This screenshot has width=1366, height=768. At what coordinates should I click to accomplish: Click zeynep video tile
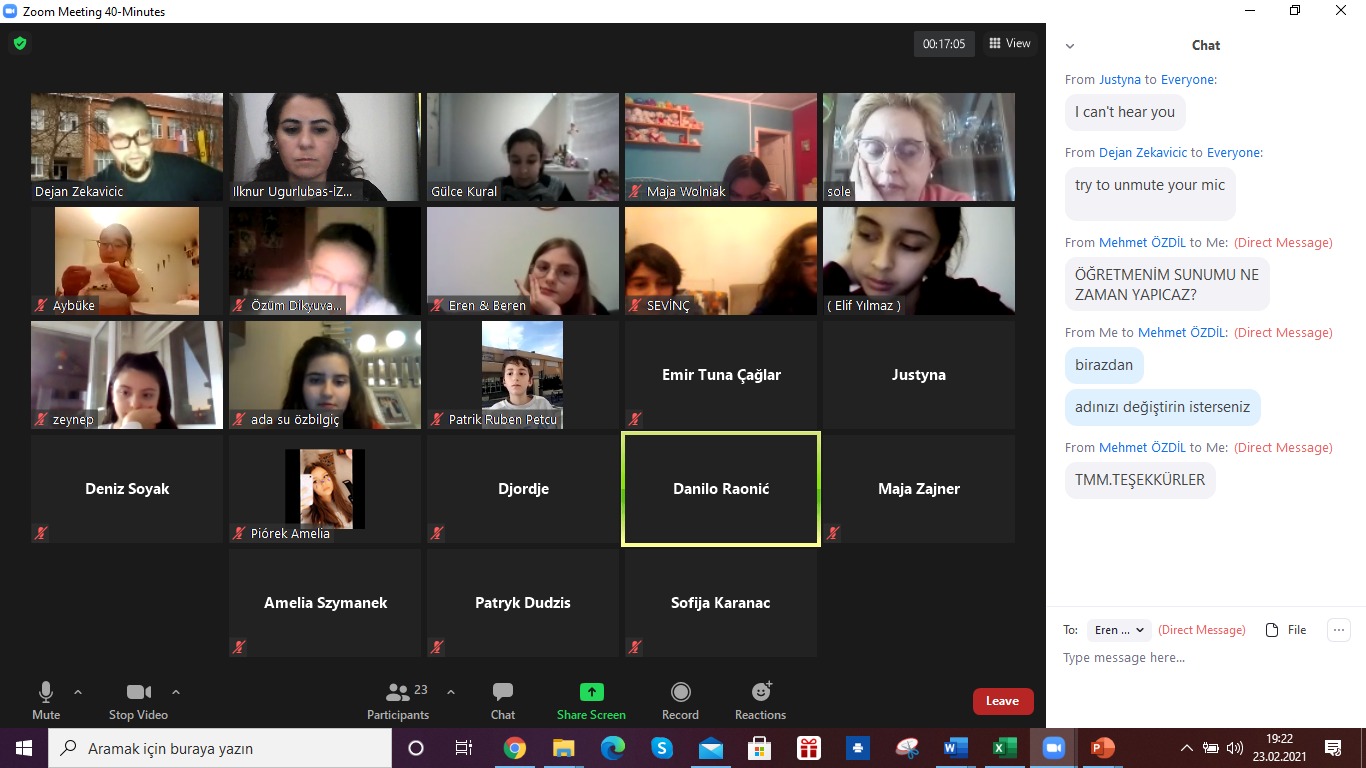click(127, 375)
